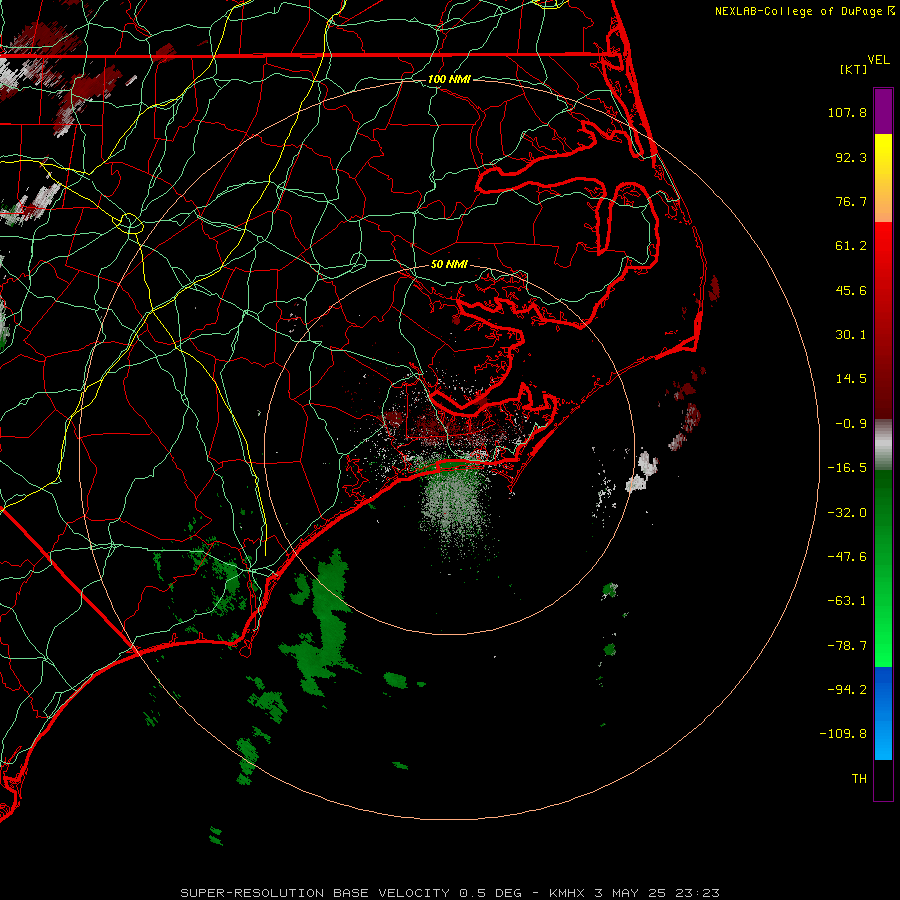The height and width of the screenshot is (900, 900).
Task: Click the -47.6 velocity scale label
Action: [x=847, y=557]
